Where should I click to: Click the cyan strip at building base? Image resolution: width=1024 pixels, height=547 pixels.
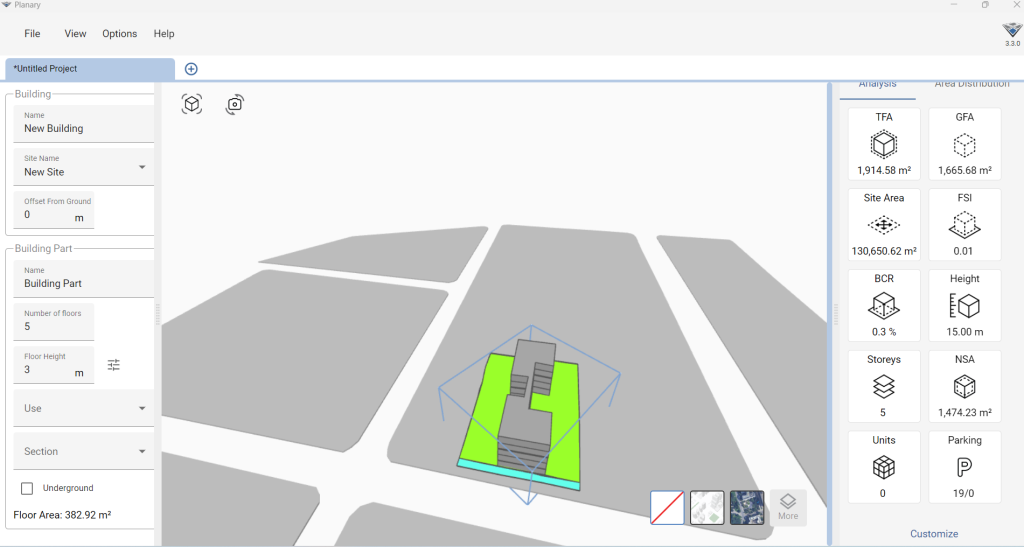pyautogui.click(x=518, y=475)
